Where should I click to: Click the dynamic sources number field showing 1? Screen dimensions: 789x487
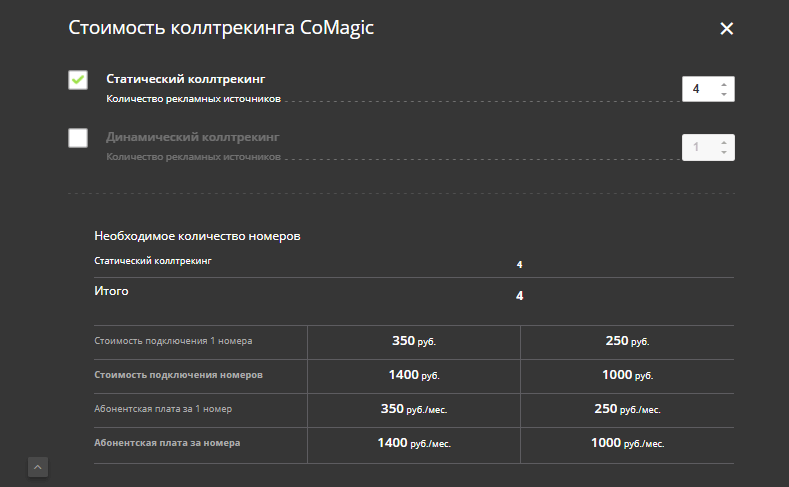(x=698, y=147)
